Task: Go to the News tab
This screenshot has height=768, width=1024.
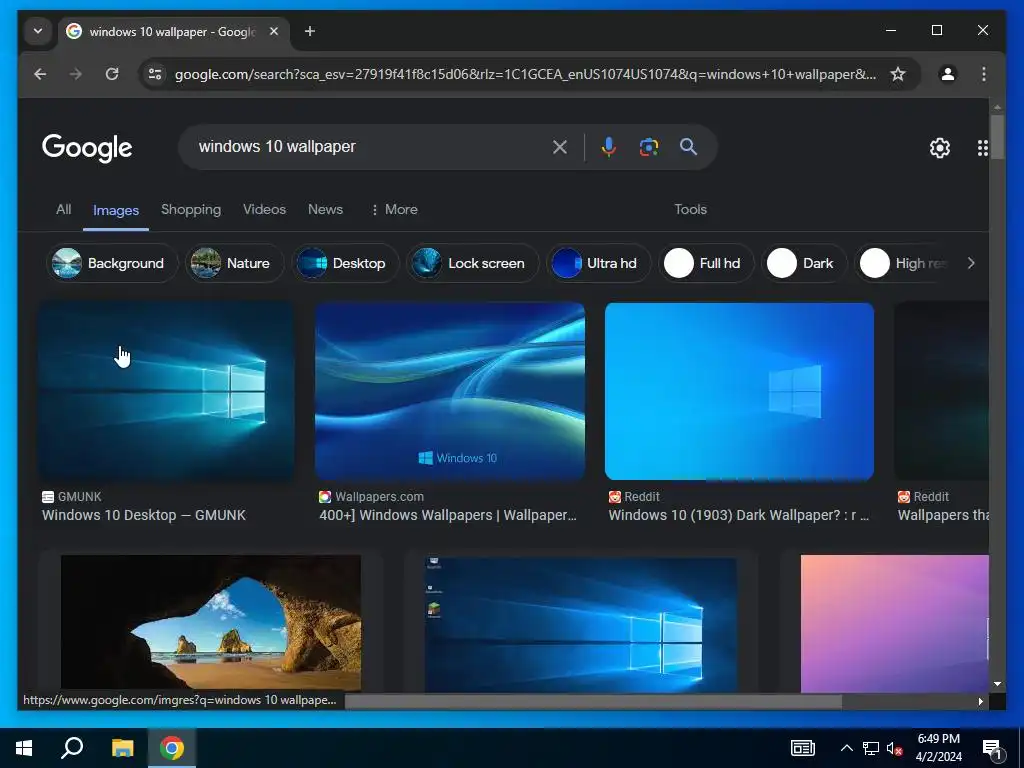Action: (x=325, y=210)
